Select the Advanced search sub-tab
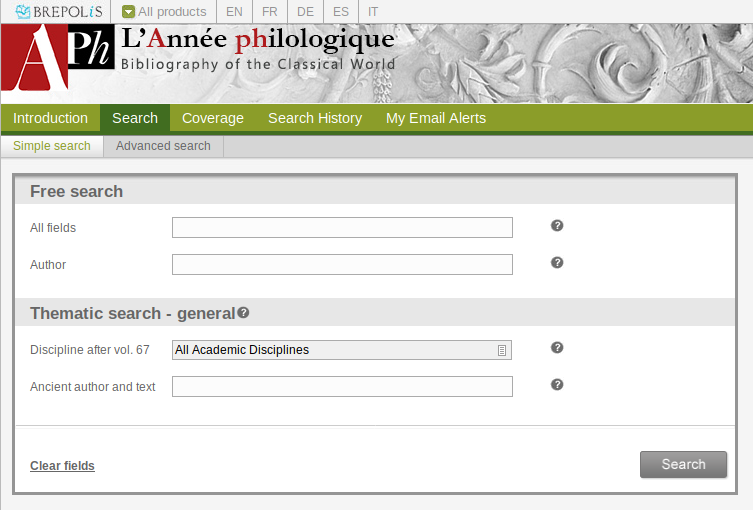 coord(163,146)
